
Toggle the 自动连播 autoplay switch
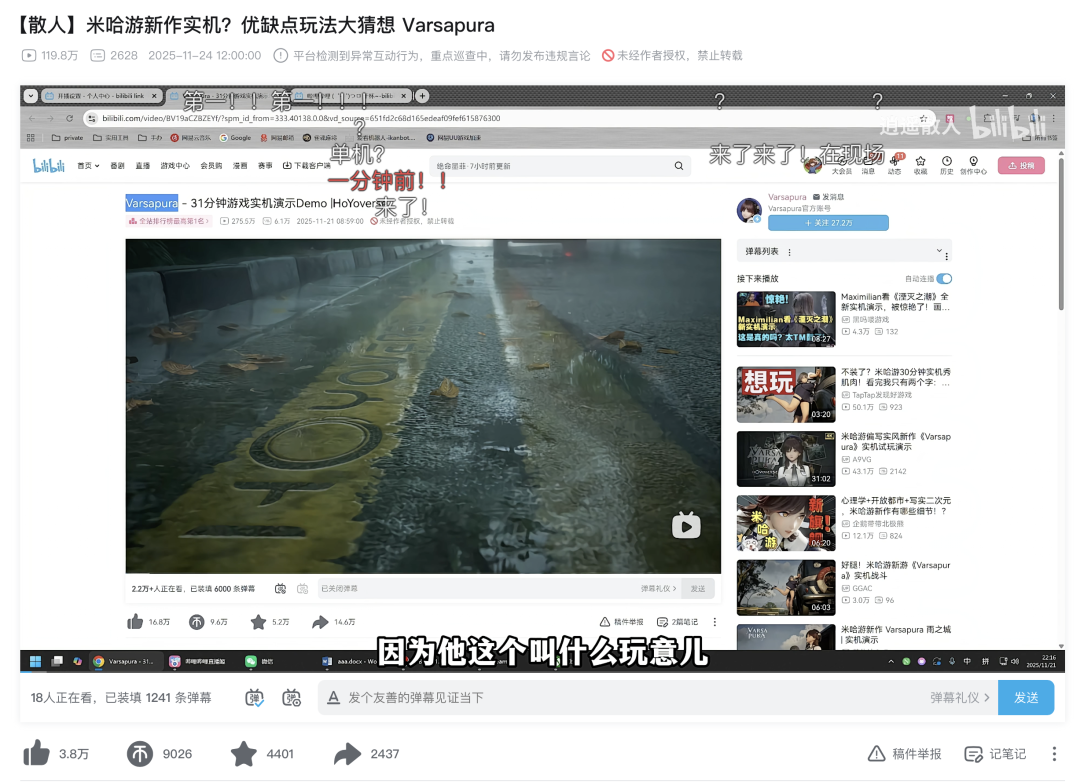pos(944,279)
